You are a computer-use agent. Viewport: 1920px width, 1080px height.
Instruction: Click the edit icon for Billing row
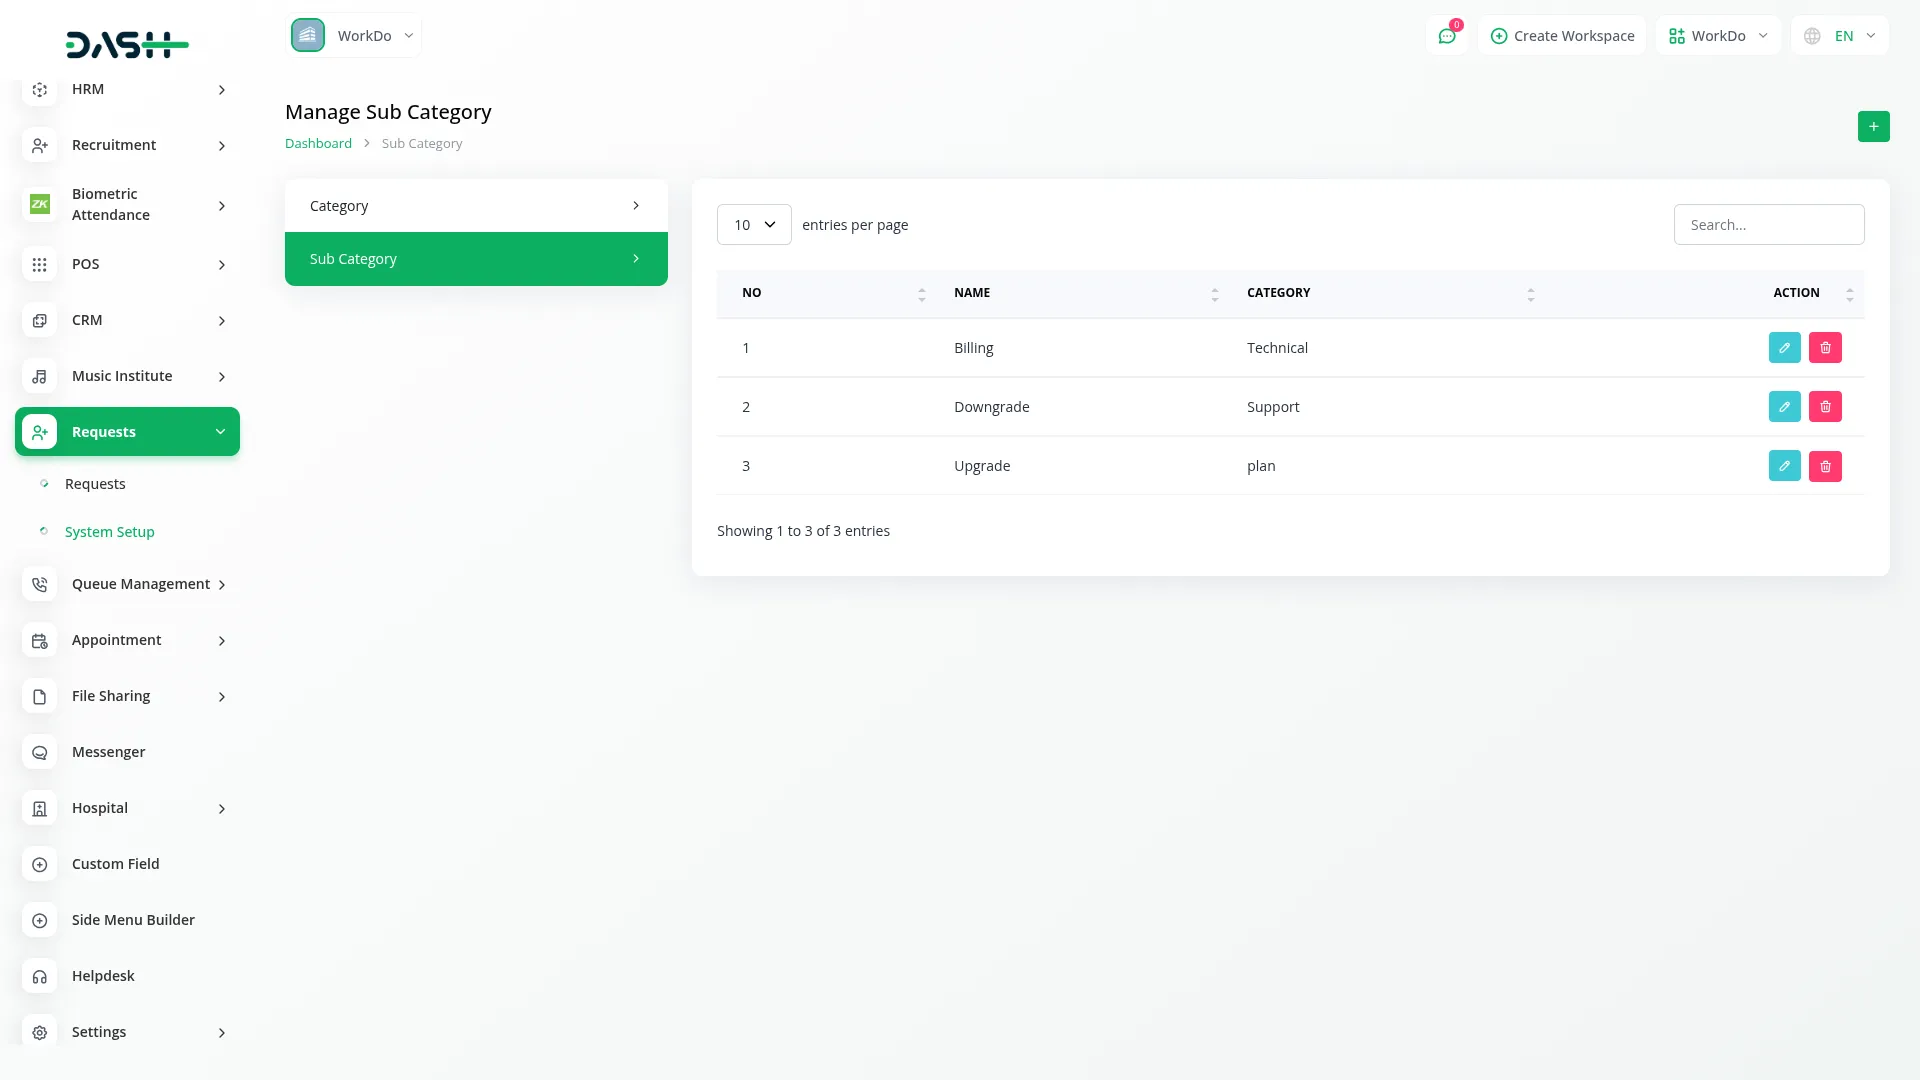click(x=1784, y=348)
